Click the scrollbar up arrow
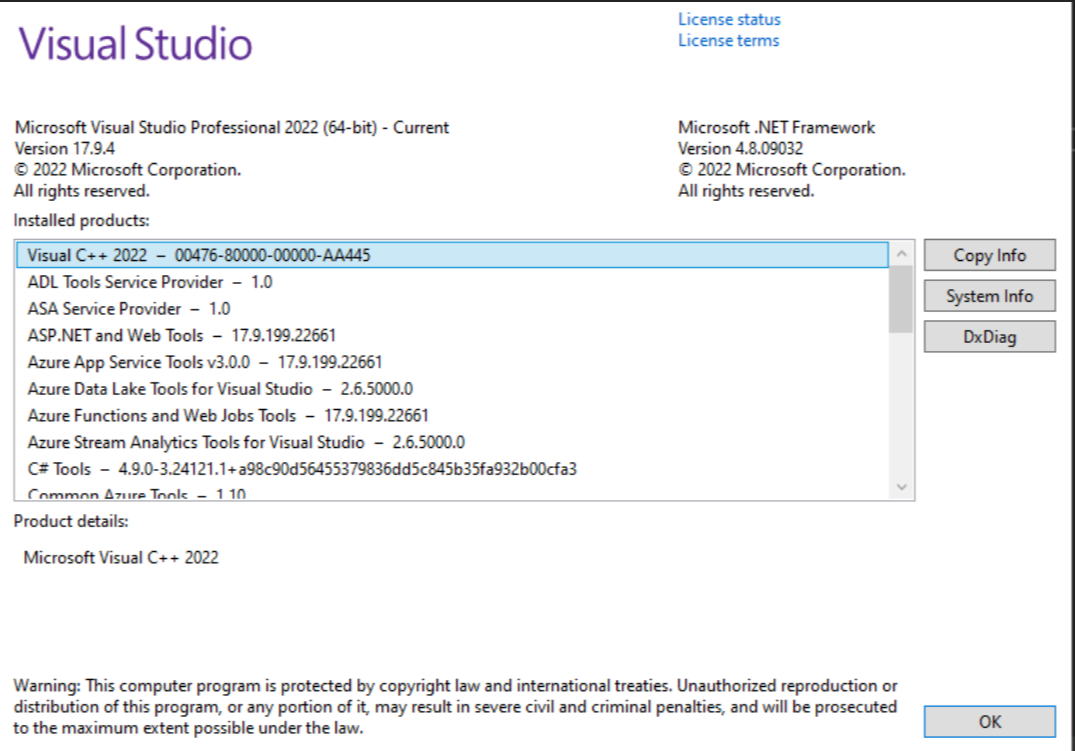Viewport: 1075px width, 751px height. pyautogui.click(x=902, y=251)
